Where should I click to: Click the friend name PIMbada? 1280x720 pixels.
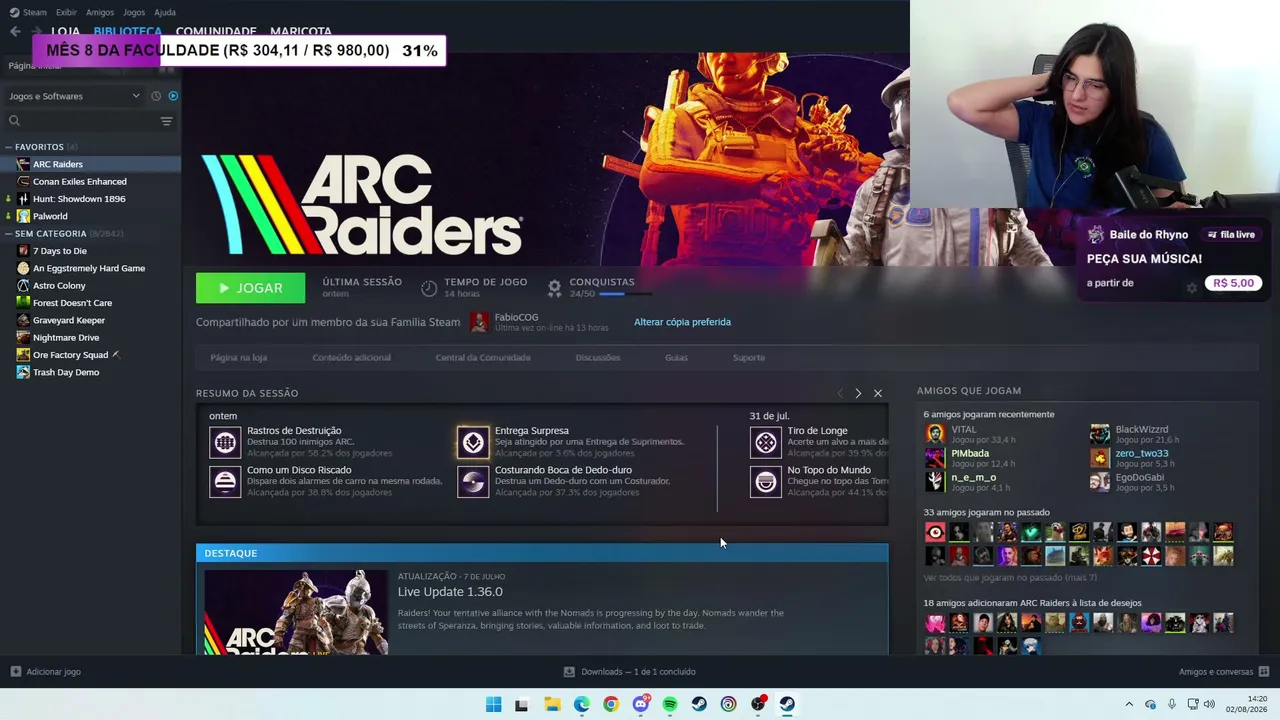click(970, 454)
